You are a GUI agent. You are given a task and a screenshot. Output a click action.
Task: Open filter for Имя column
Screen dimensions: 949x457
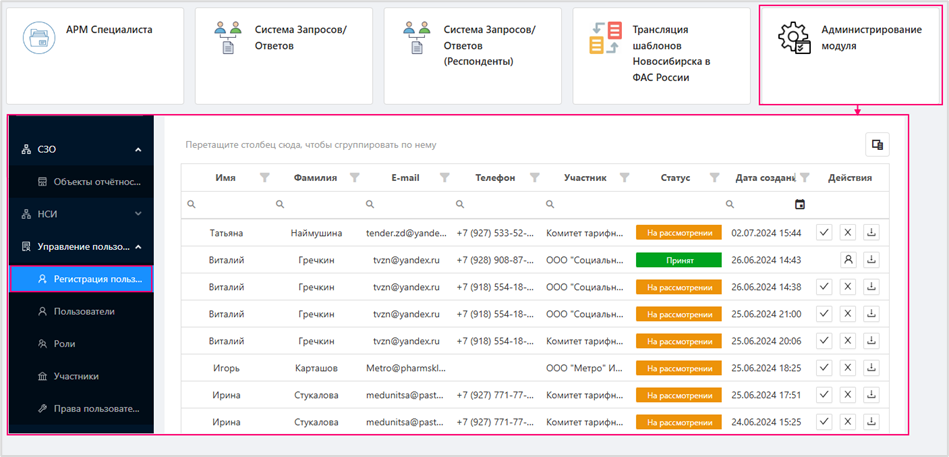(264, 177)
